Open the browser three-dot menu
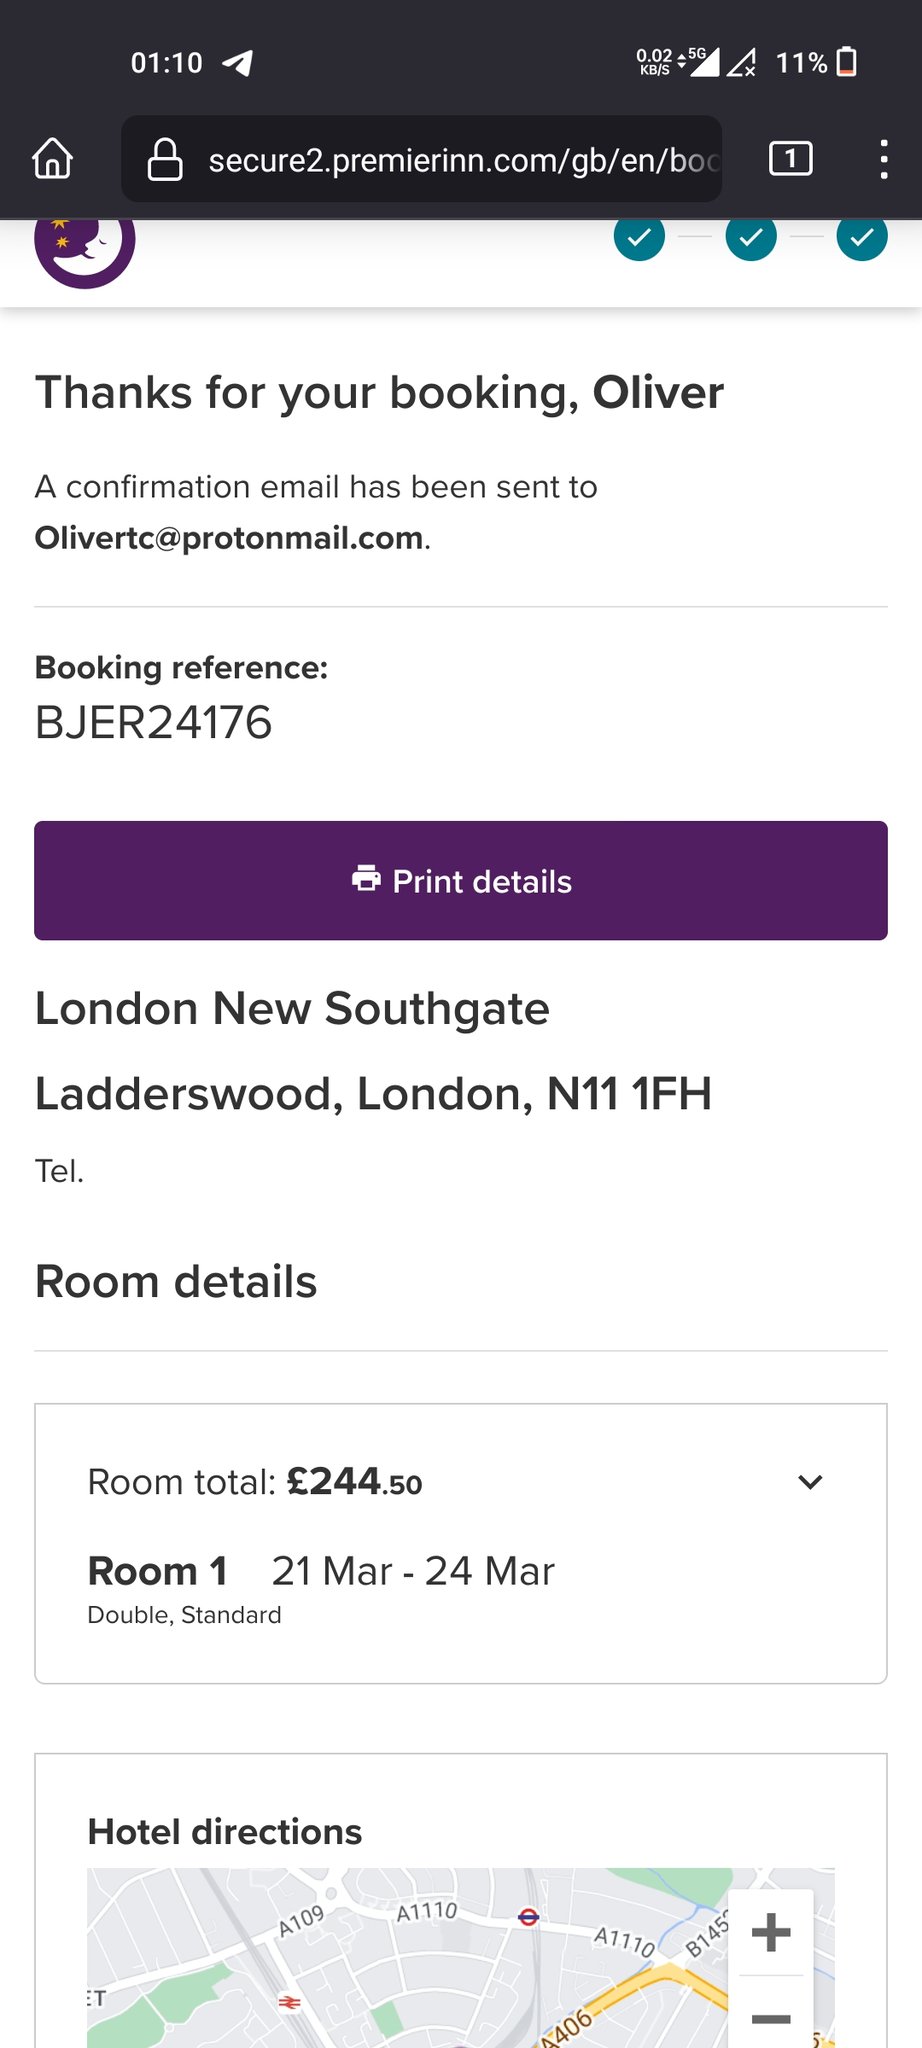The image size is (922, 2048). (x=883, y=160)
